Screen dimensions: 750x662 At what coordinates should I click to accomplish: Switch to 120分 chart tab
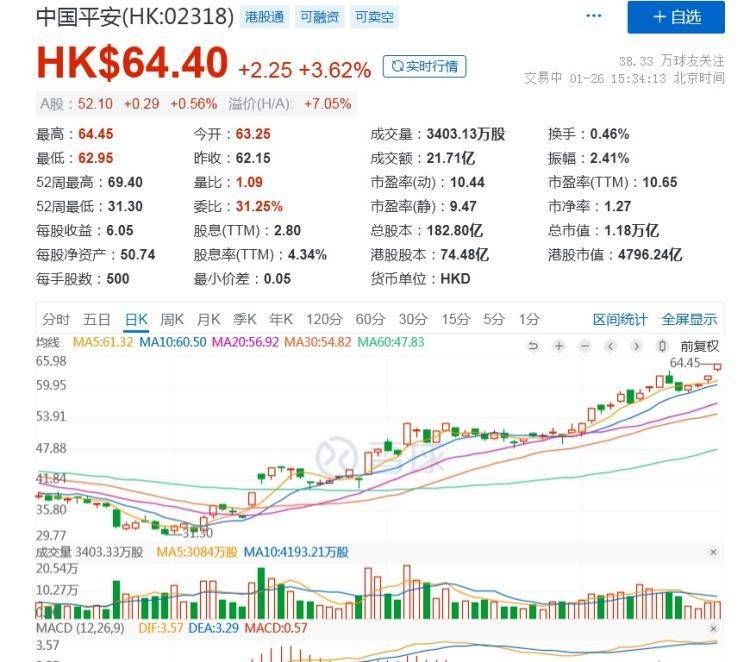pyautogui.click(x=324, y=319)
